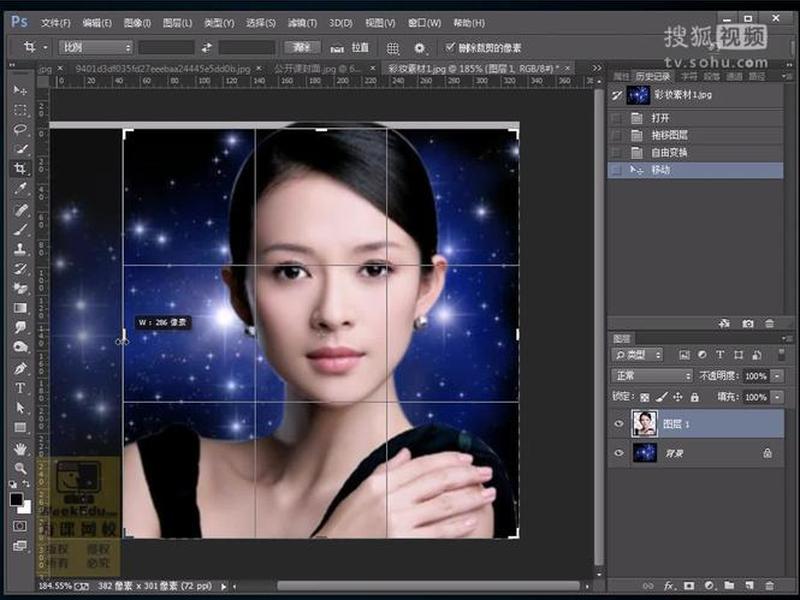Screen dimensions: 800x600
Task: Delete layer with the Layers panel trash
Action: (769, 586)
